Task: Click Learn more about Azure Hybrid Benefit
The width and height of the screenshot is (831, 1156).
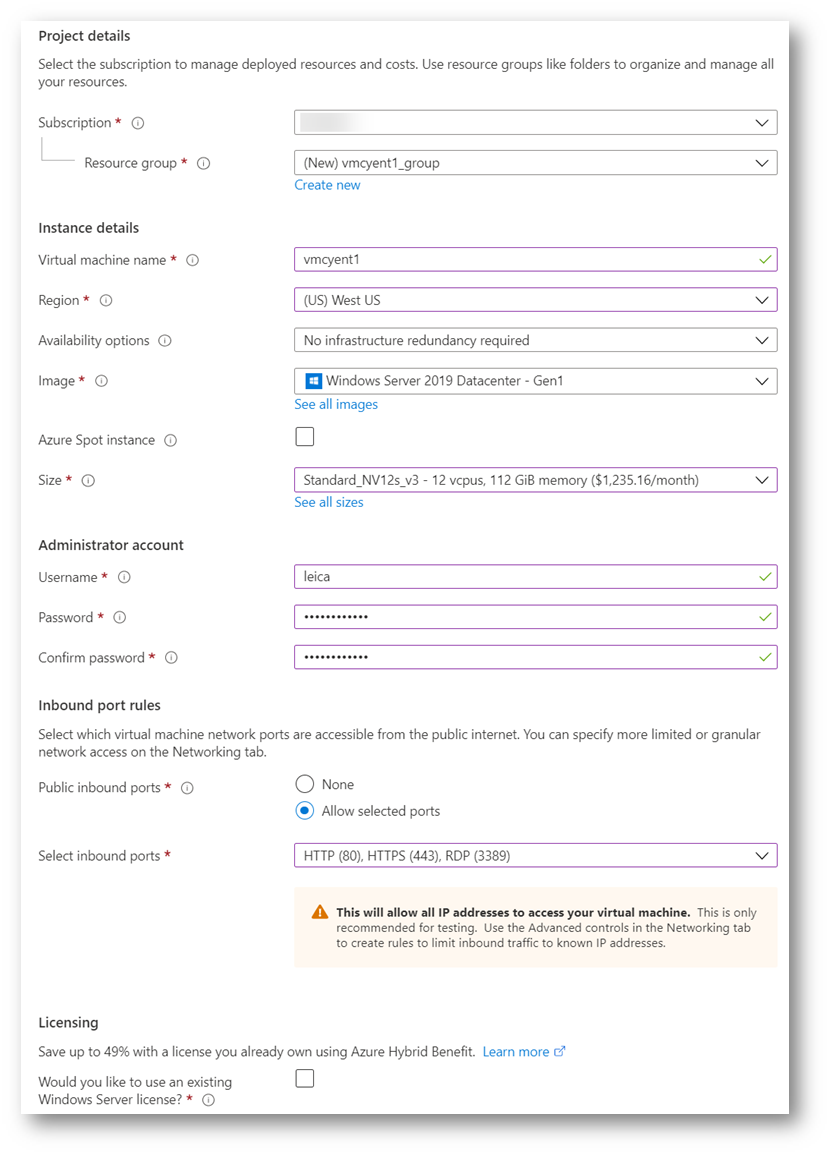Action: pyautogui.click(x=517, y=1051)
